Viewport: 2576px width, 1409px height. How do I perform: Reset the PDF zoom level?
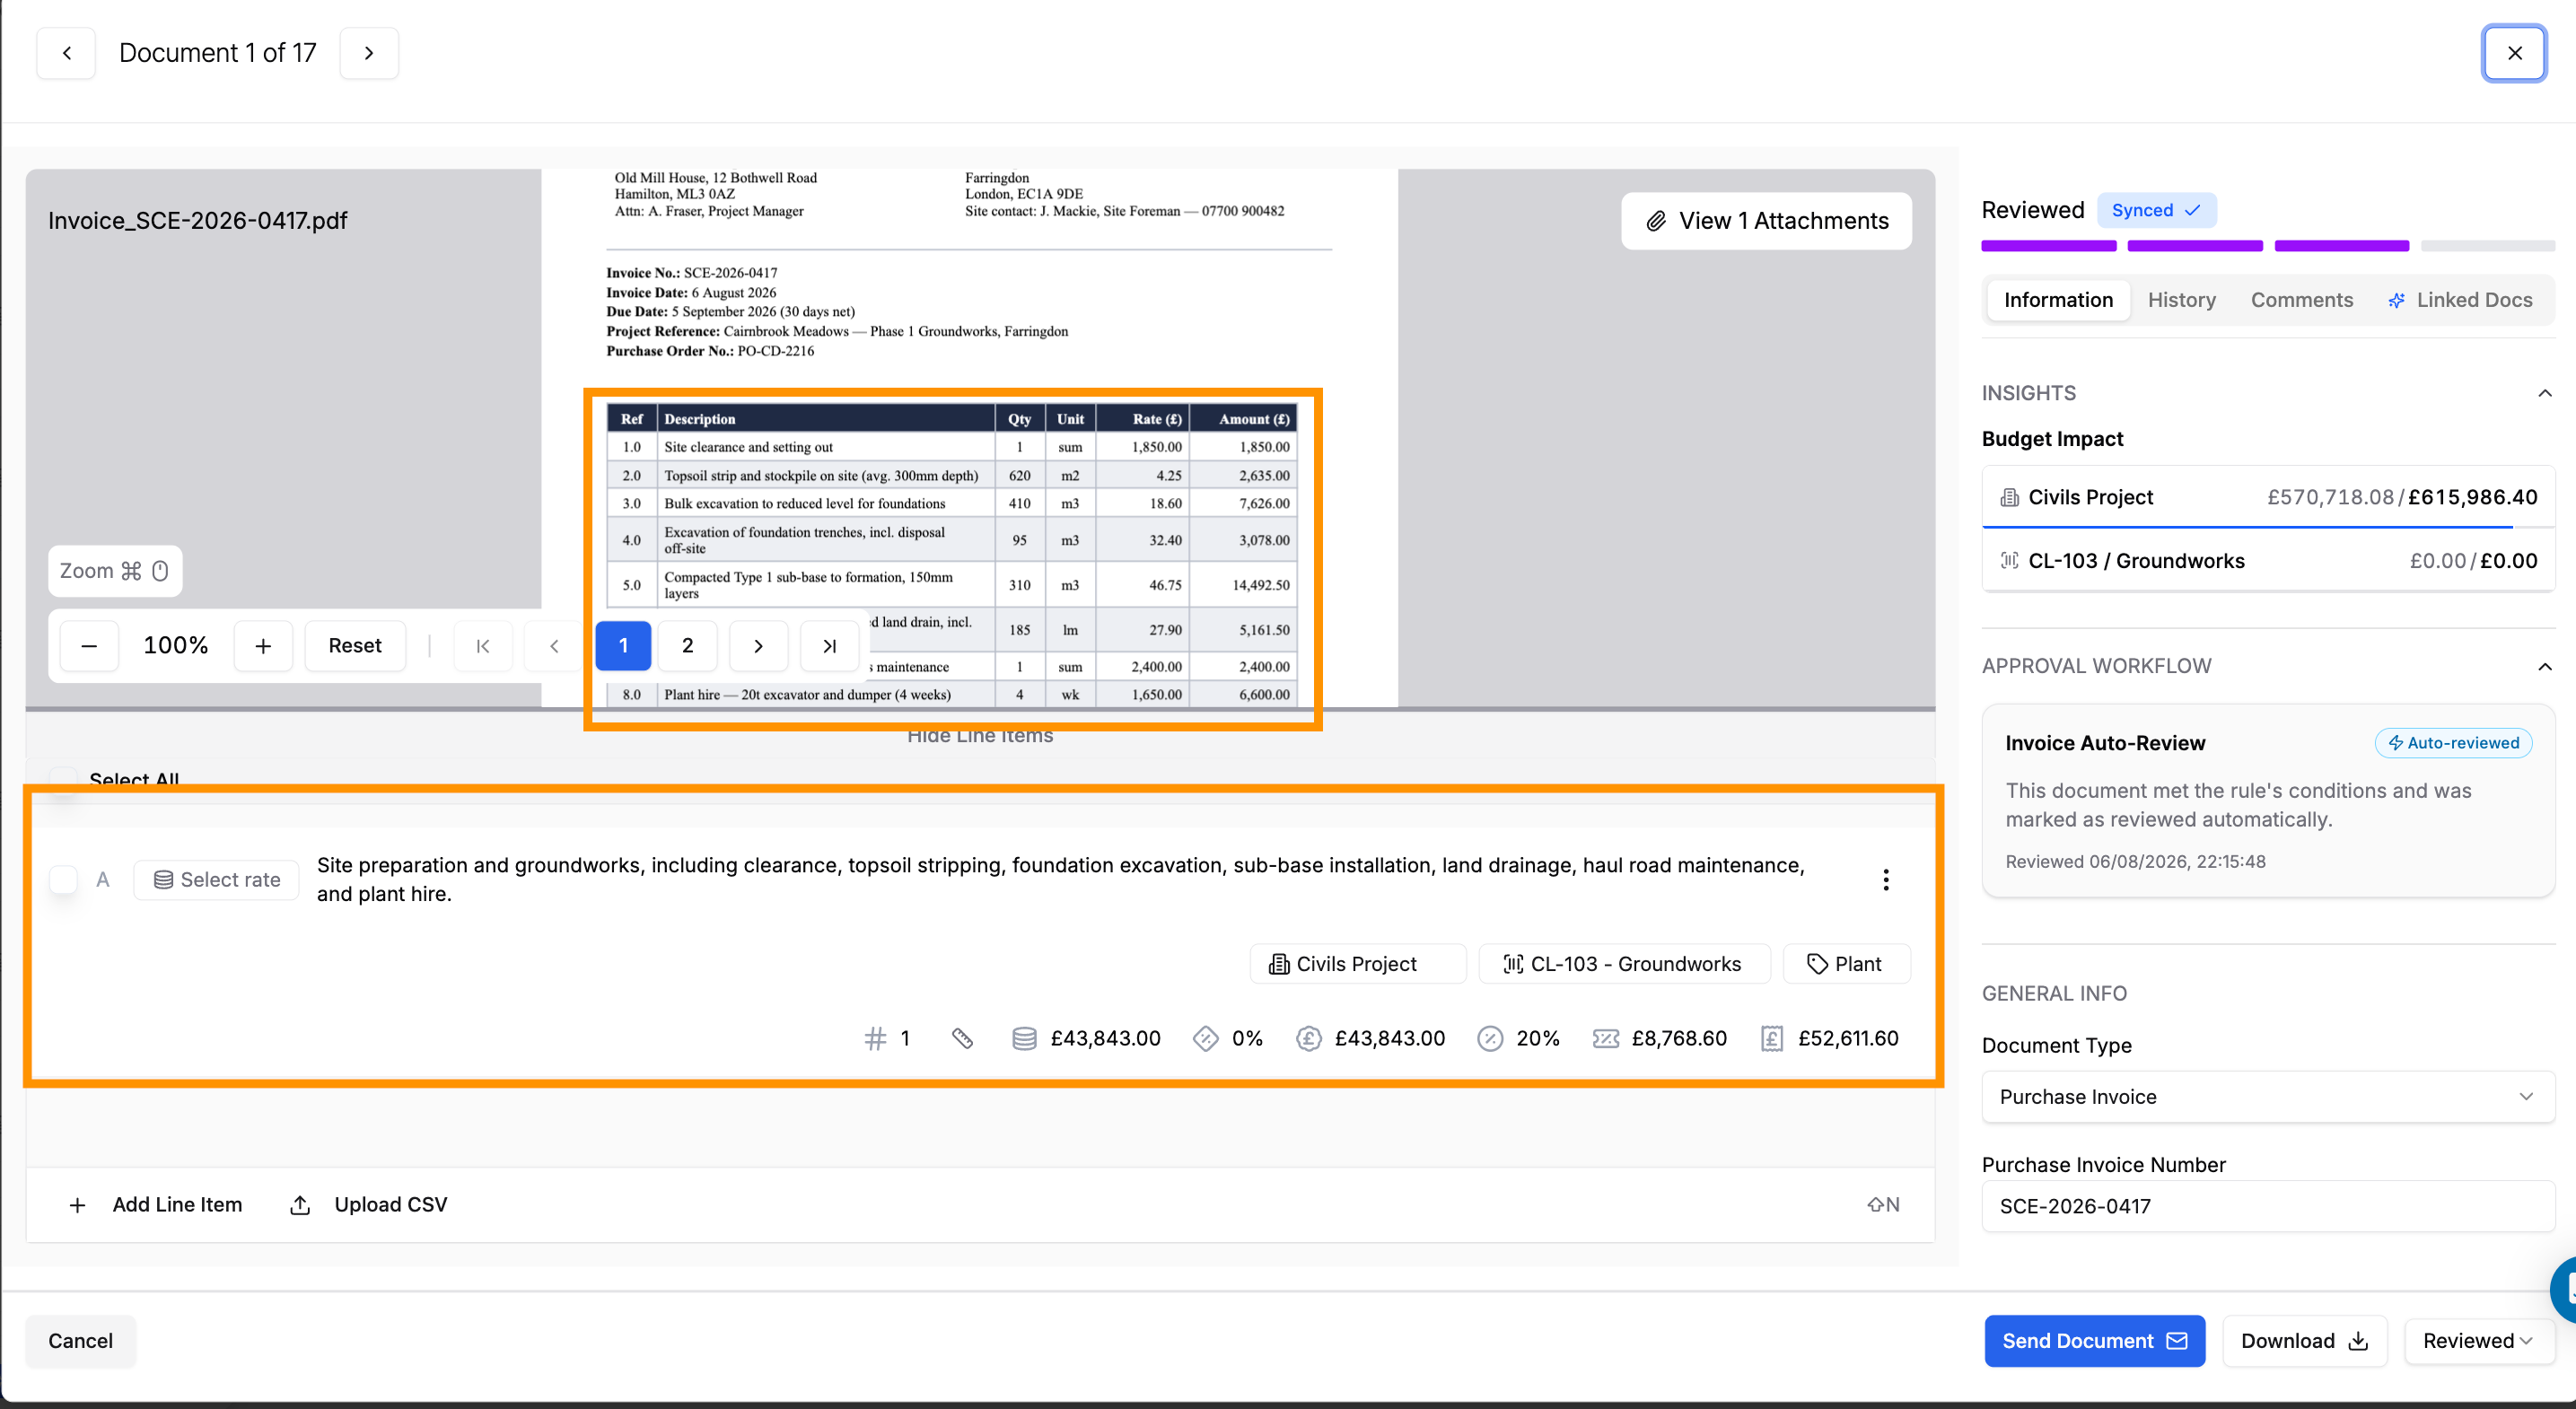pos(355,646)
